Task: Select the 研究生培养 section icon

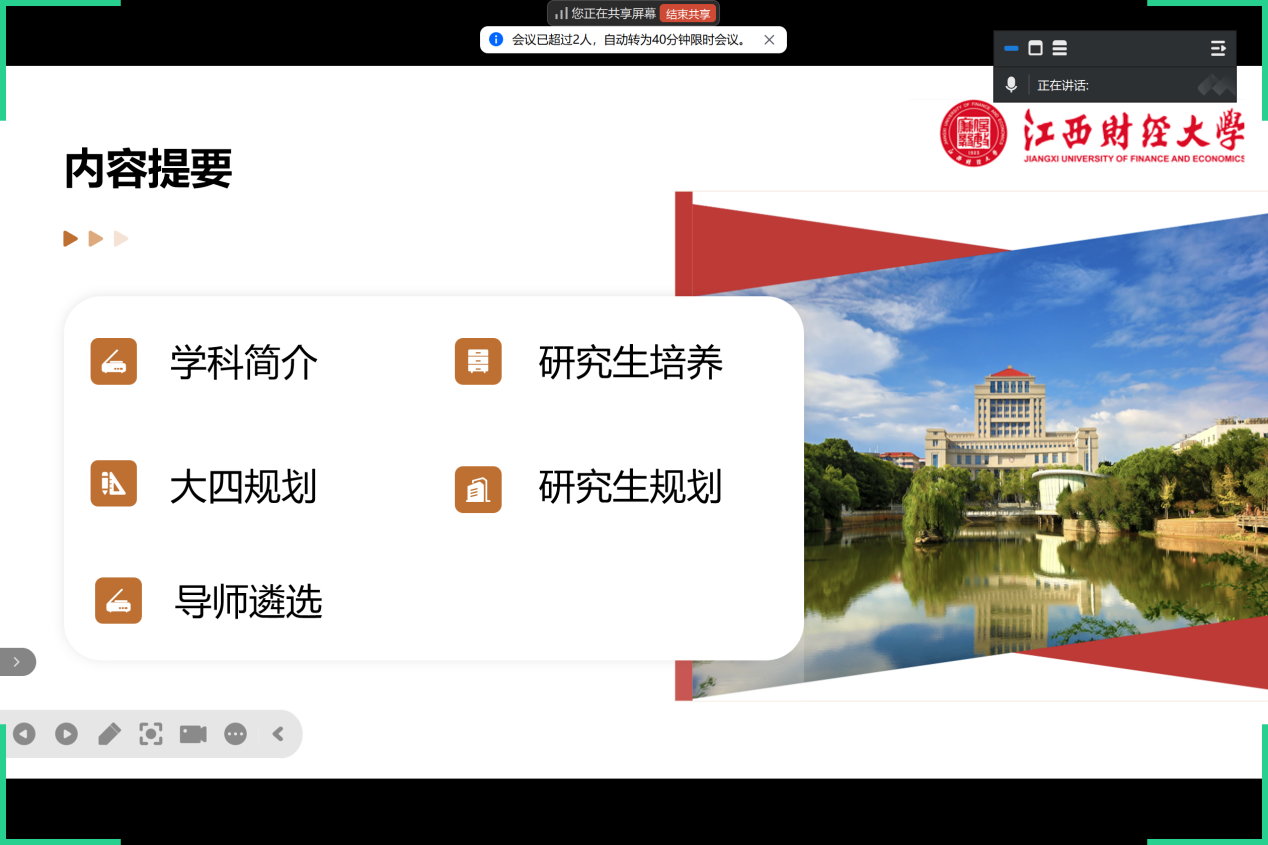Action: 478,361
